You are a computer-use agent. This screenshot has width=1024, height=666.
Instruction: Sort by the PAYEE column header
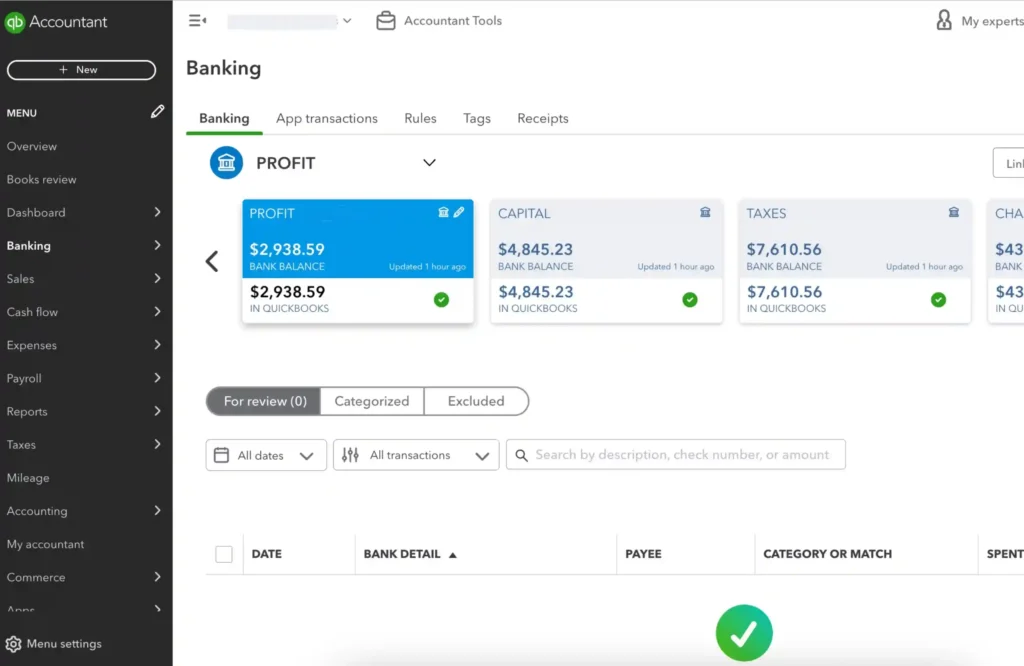[x=643, y=554]
